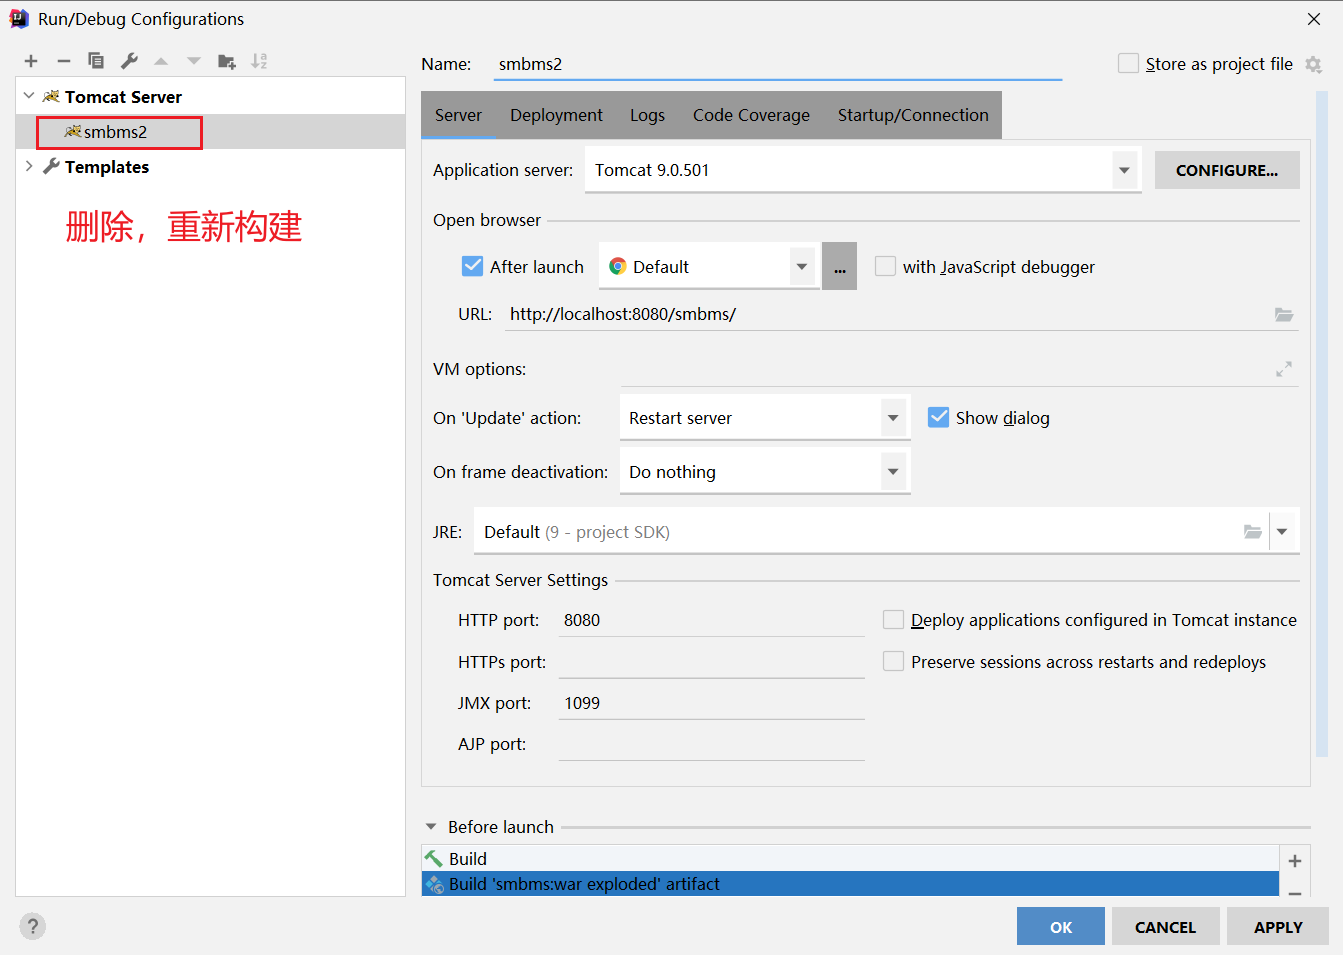Open the Startup/Connection tab
1343x955 pixels.
pyautogui.click(x=912, y=115)
